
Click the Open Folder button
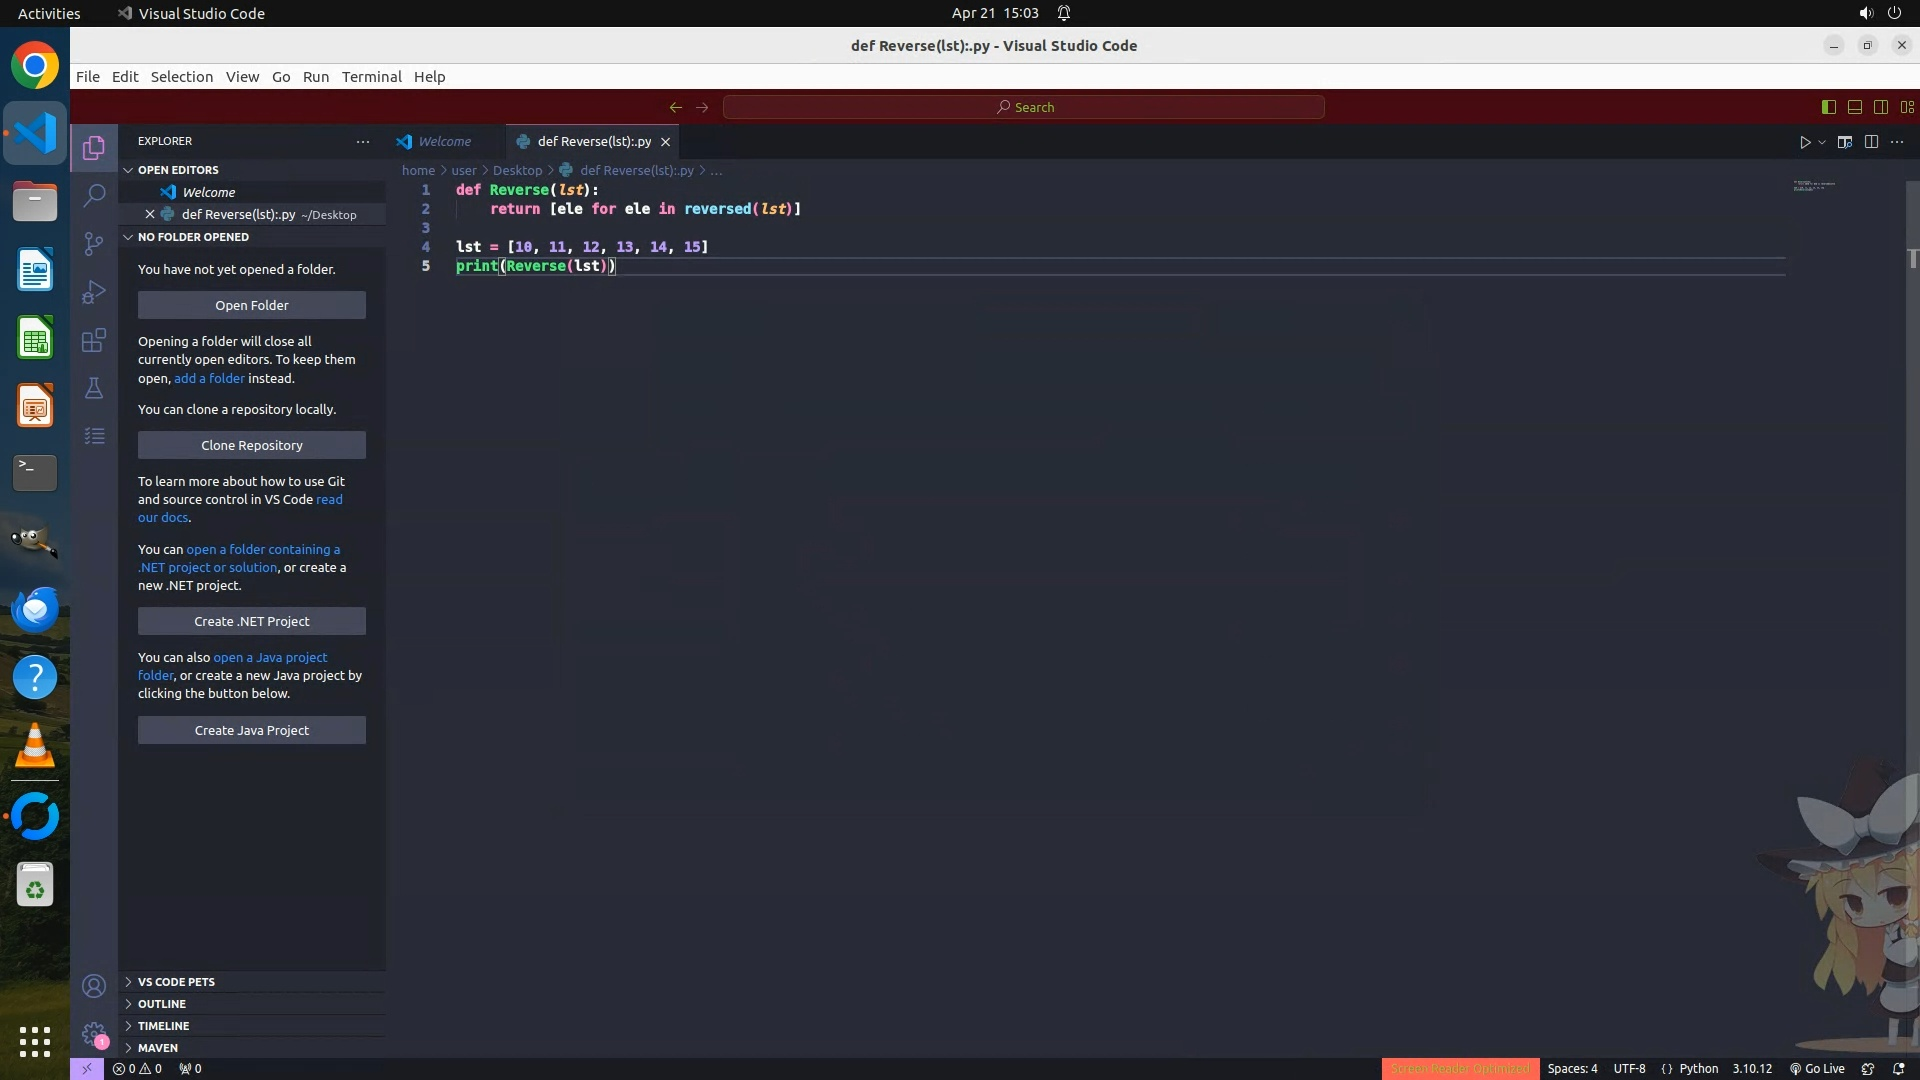252,305
